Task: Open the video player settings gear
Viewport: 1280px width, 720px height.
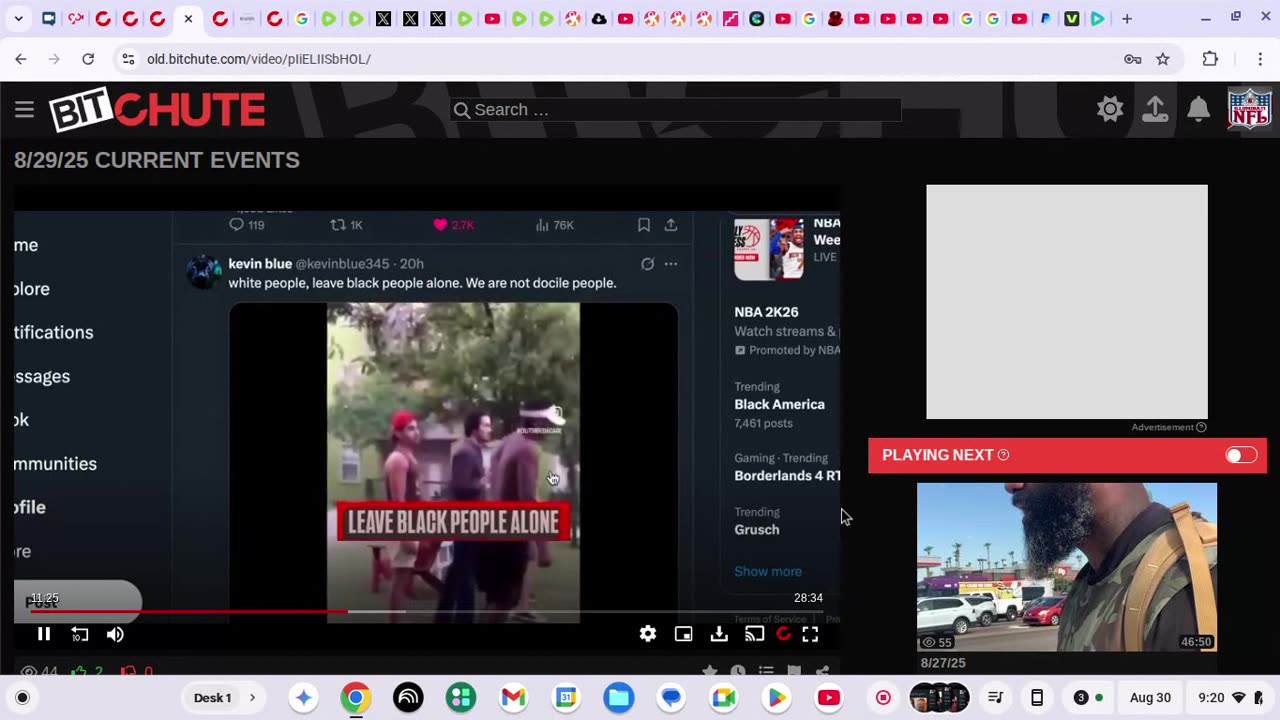Action: click(x=648, y=634)
